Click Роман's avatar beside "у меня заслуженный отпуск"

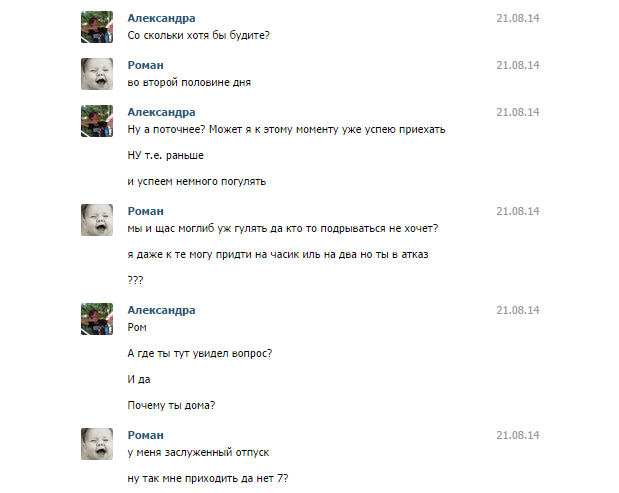[96, 445]
